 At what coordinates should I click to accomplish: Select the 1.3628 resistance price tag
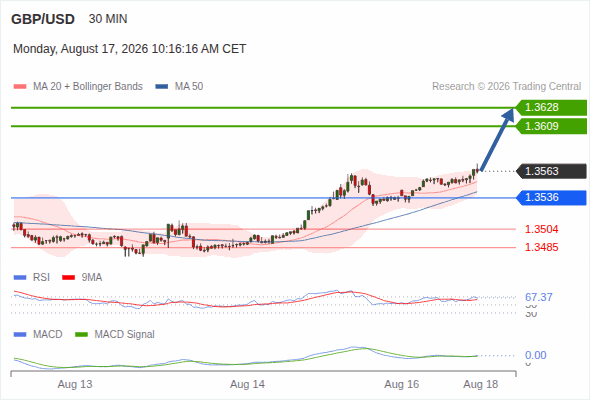pyautogui.click(x=551, y=108)
